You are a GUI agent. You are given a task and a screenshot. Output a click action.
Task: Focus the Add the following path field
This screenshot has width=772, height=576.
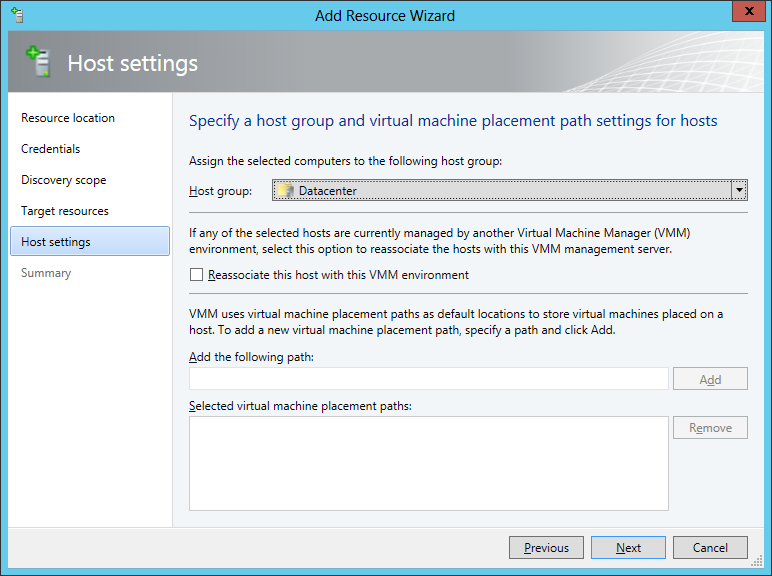(x=429, y=379)
